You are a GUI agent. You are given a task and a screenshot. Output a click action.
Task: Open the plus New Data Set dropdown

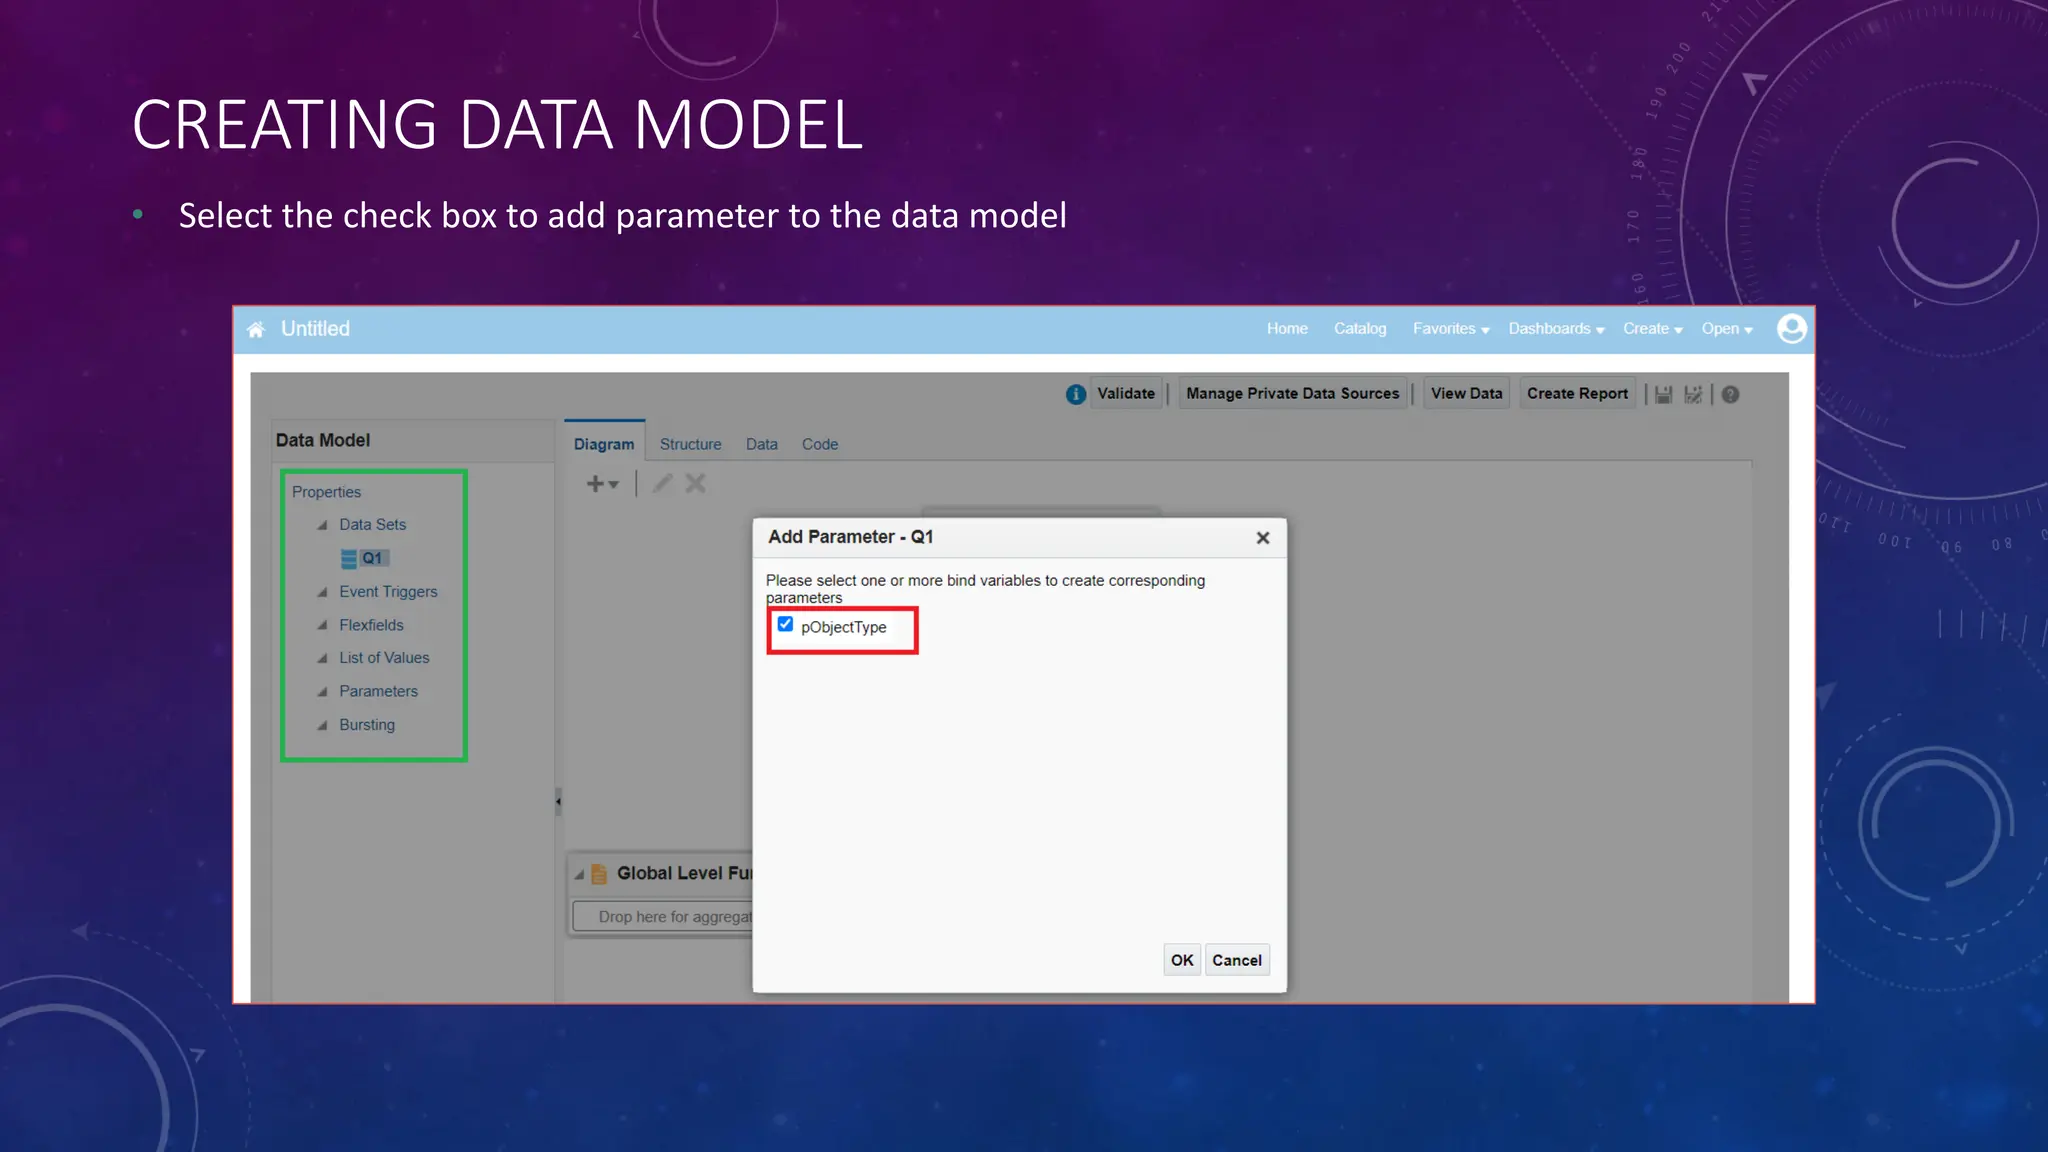[602, 484]
